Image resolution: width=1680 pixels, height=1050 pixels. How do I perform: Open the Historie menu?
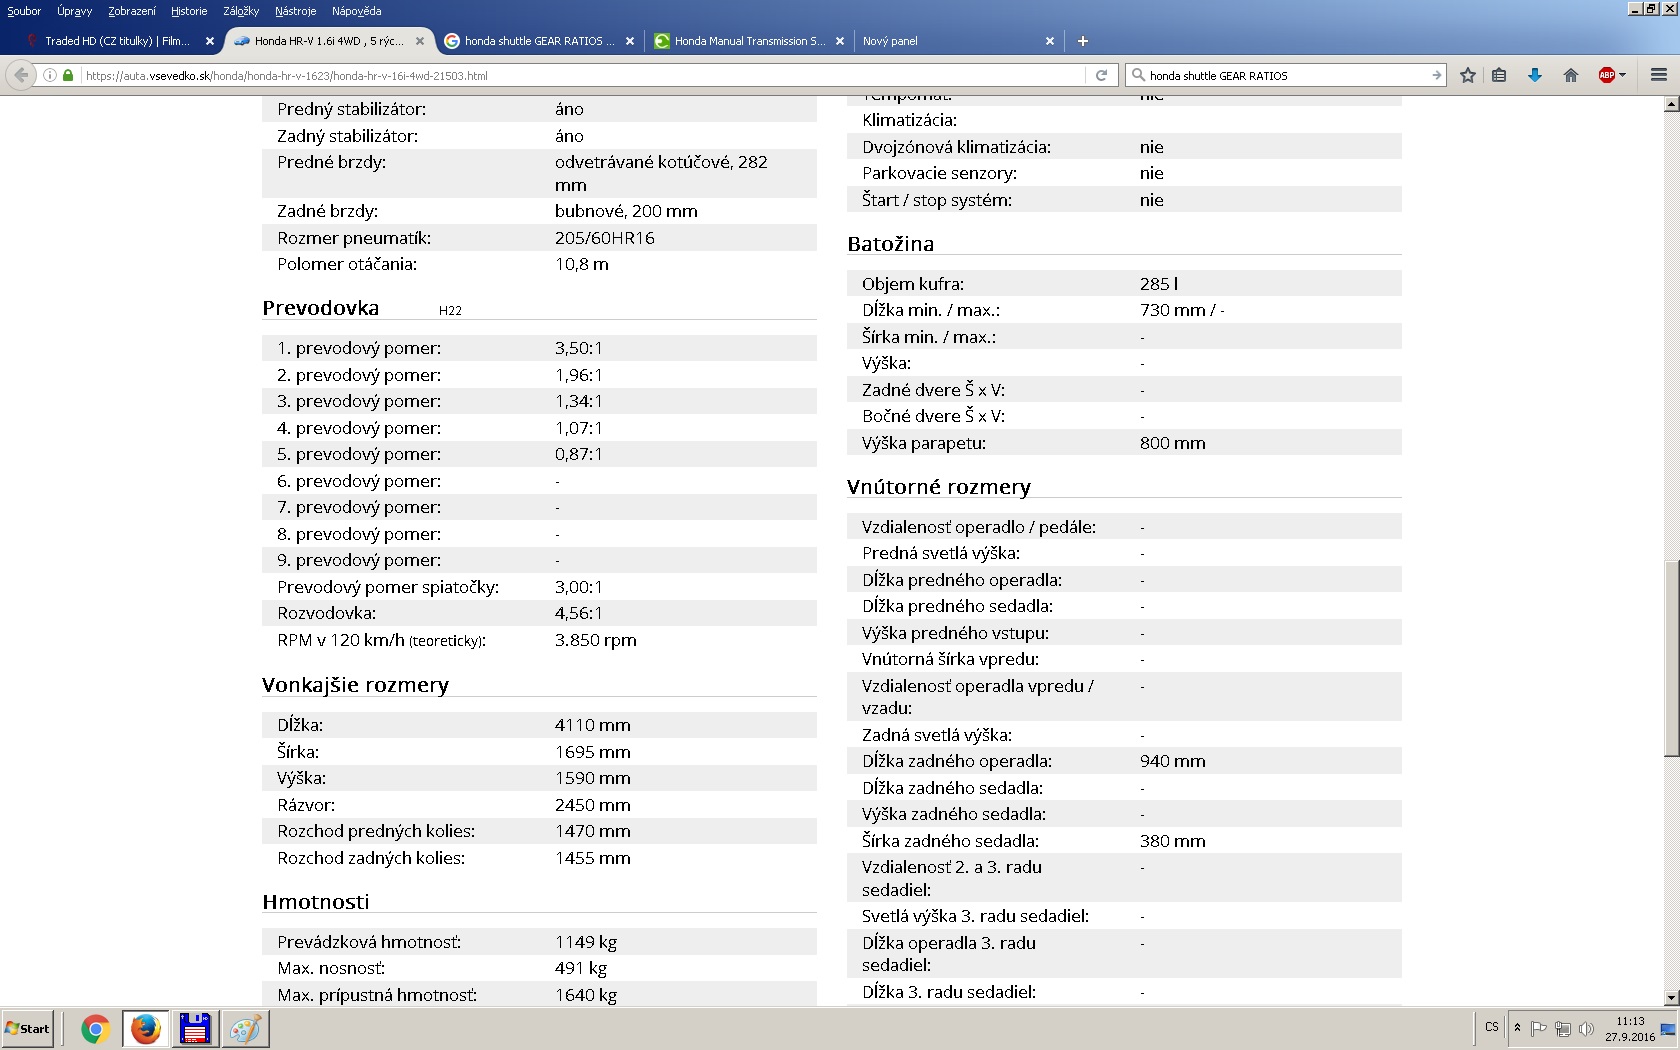(x=188, y=11)
